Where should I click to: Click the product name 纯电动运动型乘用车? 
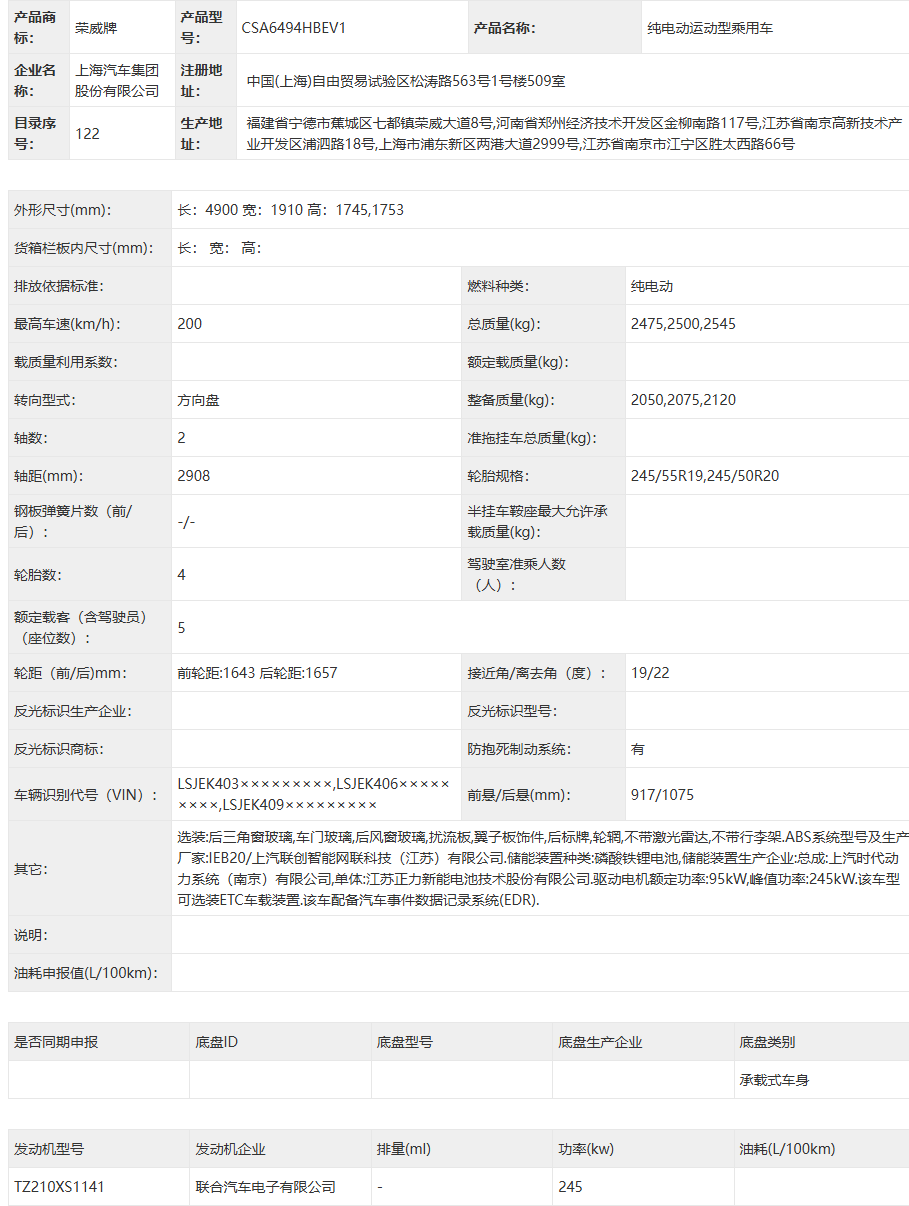(710, 28)
